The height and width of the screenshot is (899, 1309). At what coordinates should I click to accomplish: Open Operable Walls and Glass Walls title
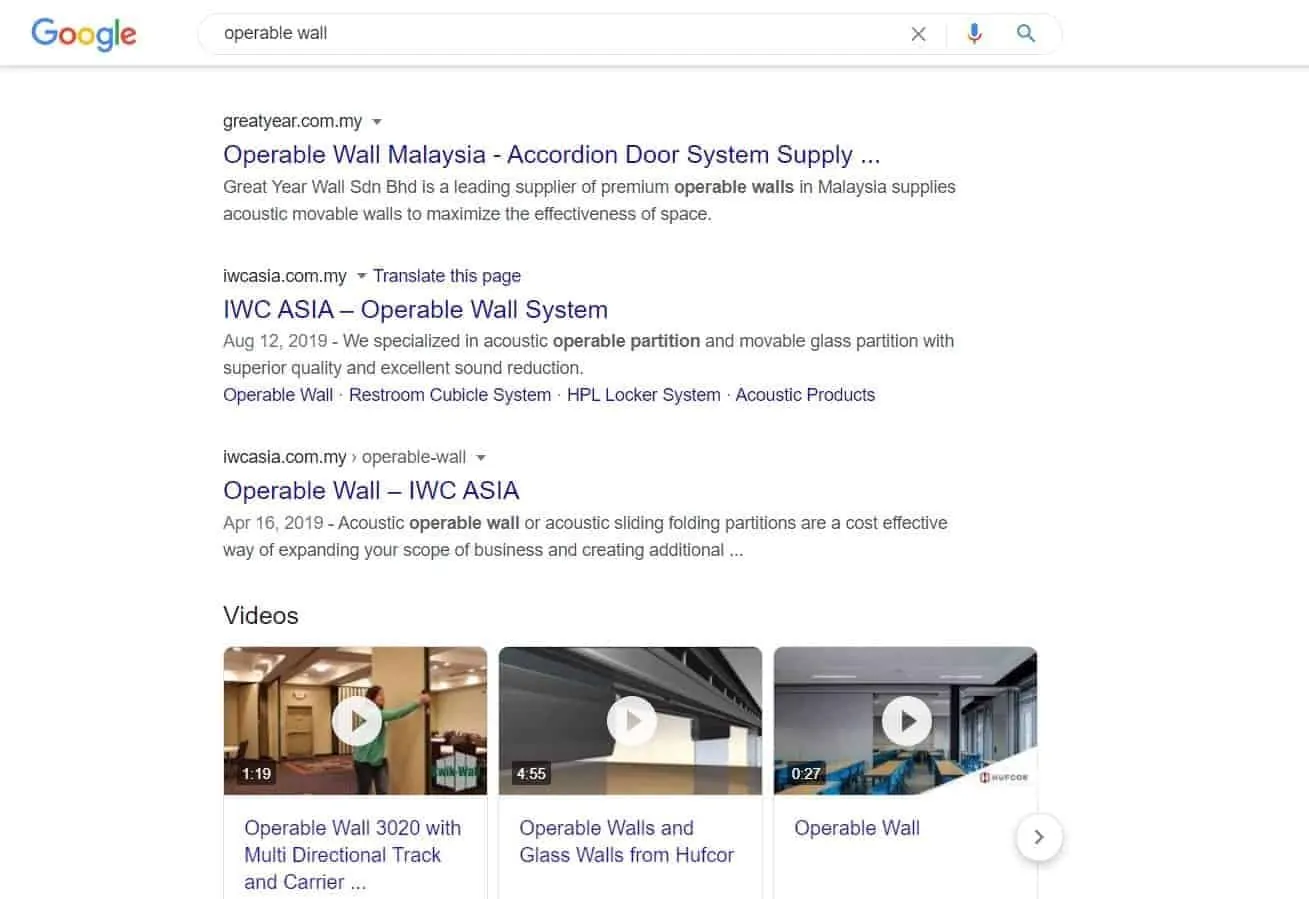pos(627,841)
